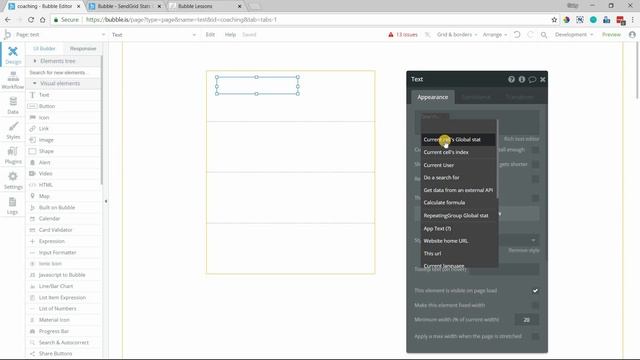Screen dimensions: 640x360
Task: Choose 'Current cell's Global stat' option
Action: pyautogui.click(x=459, y=140)
